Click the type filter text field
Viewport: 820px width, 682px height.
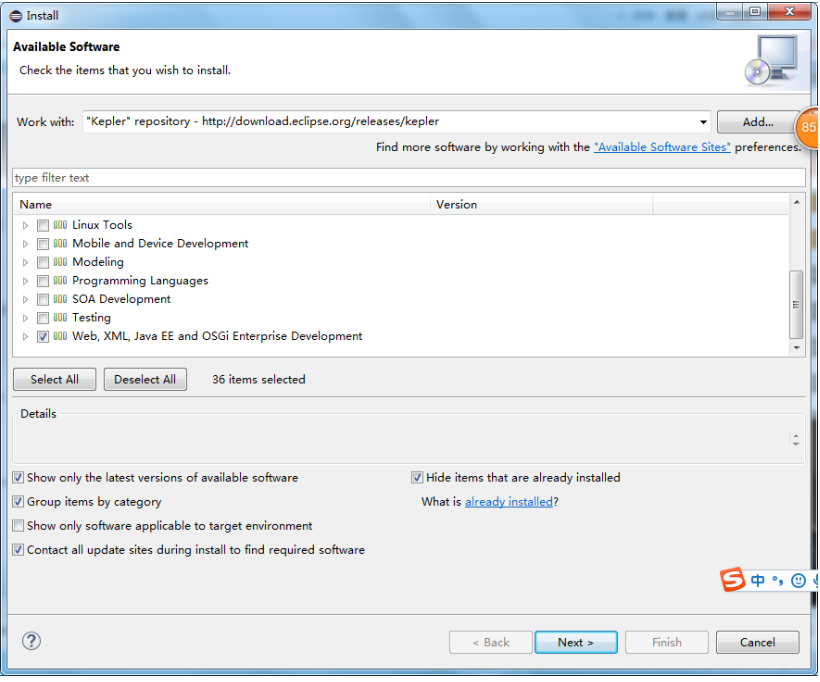(408, 178)
